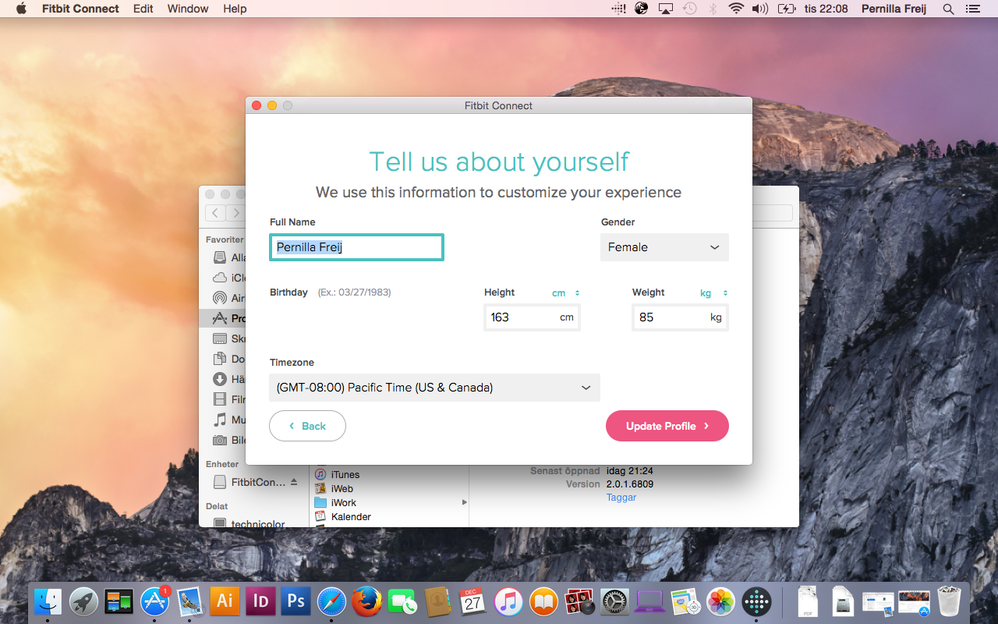998x624 pixels.
Task: Click the Full Name text field
Action: click(x=356, y=247)
